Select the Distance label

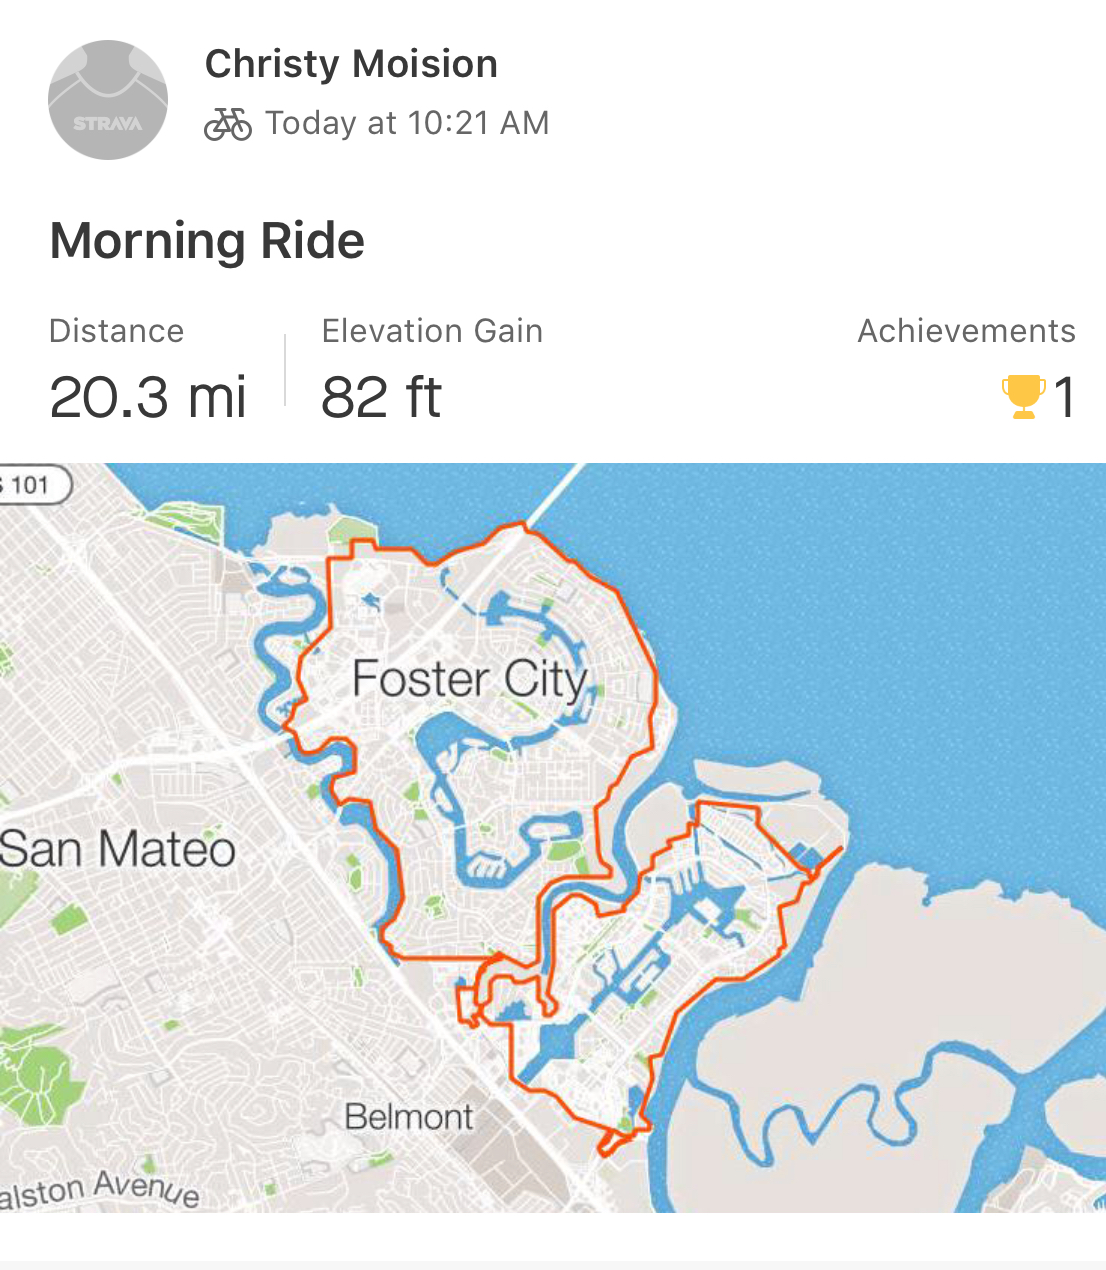(116, 331)
